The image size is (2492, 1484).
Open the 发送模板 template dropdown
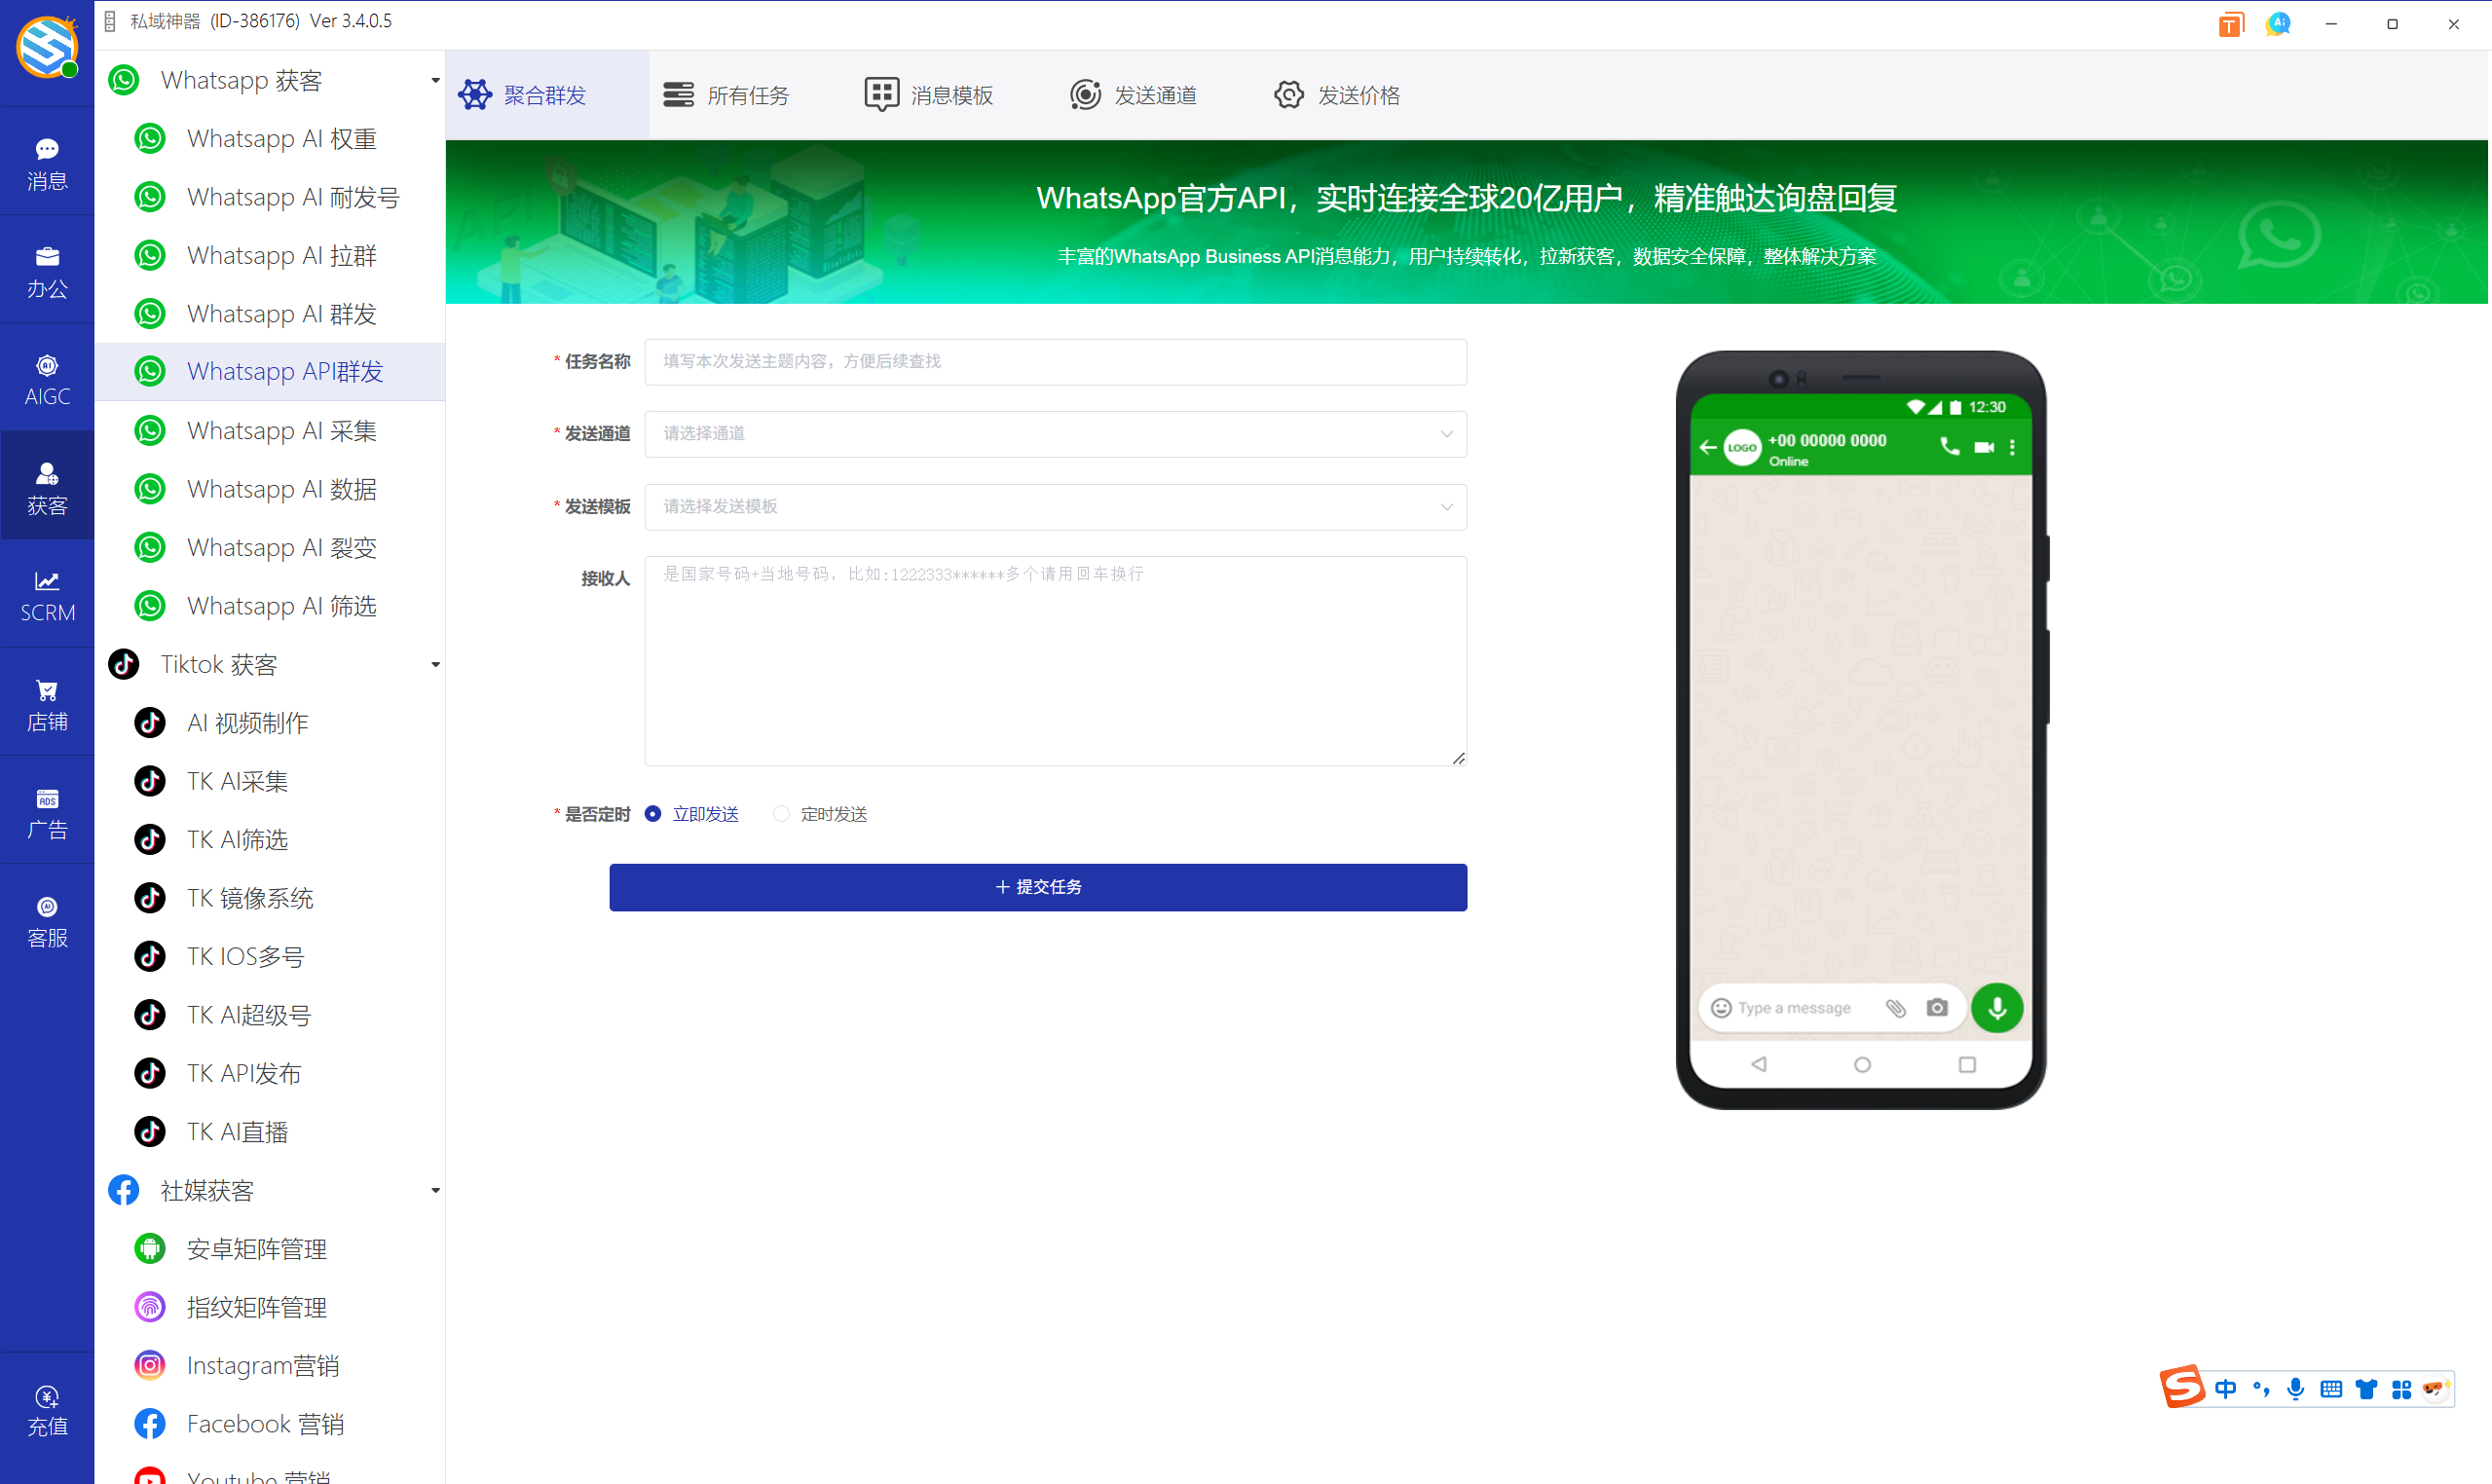click(1055, 507)
